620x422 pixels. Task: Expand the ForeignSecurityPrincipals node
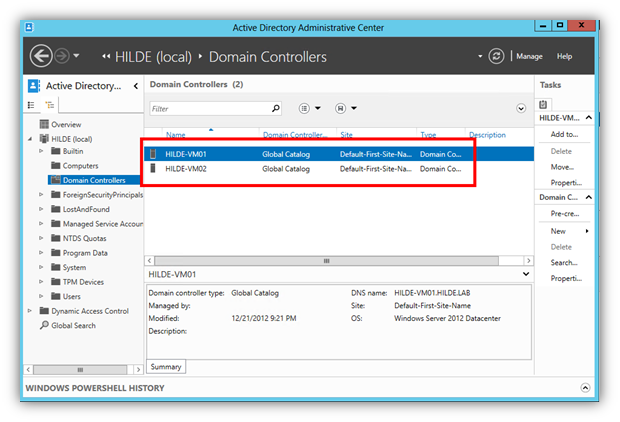(41, 195)
